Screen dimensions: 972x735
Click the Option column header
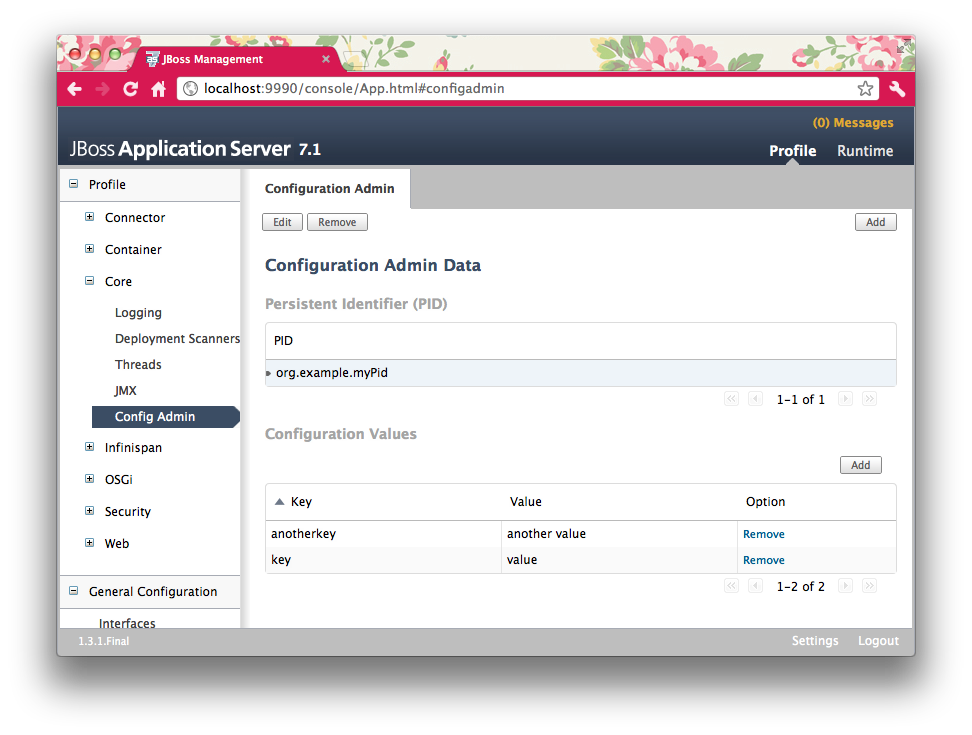pyautogui.click(x=765, y=501)
